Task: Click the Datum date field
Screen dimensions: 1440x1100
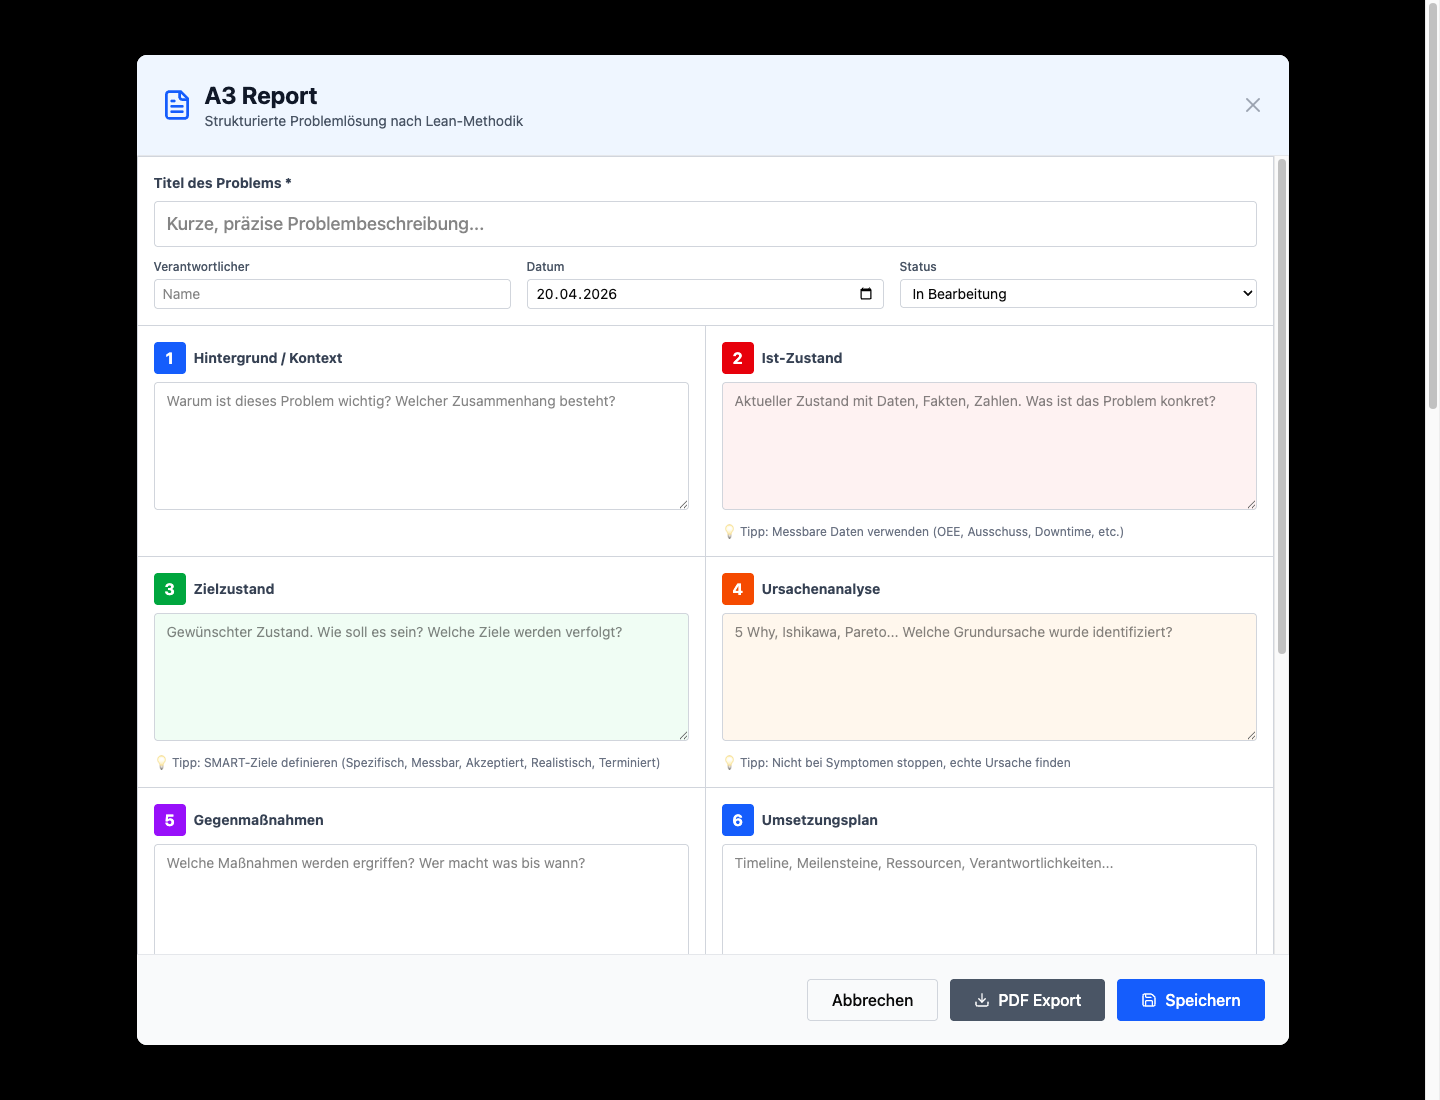Action: click(x=690, y=294)
